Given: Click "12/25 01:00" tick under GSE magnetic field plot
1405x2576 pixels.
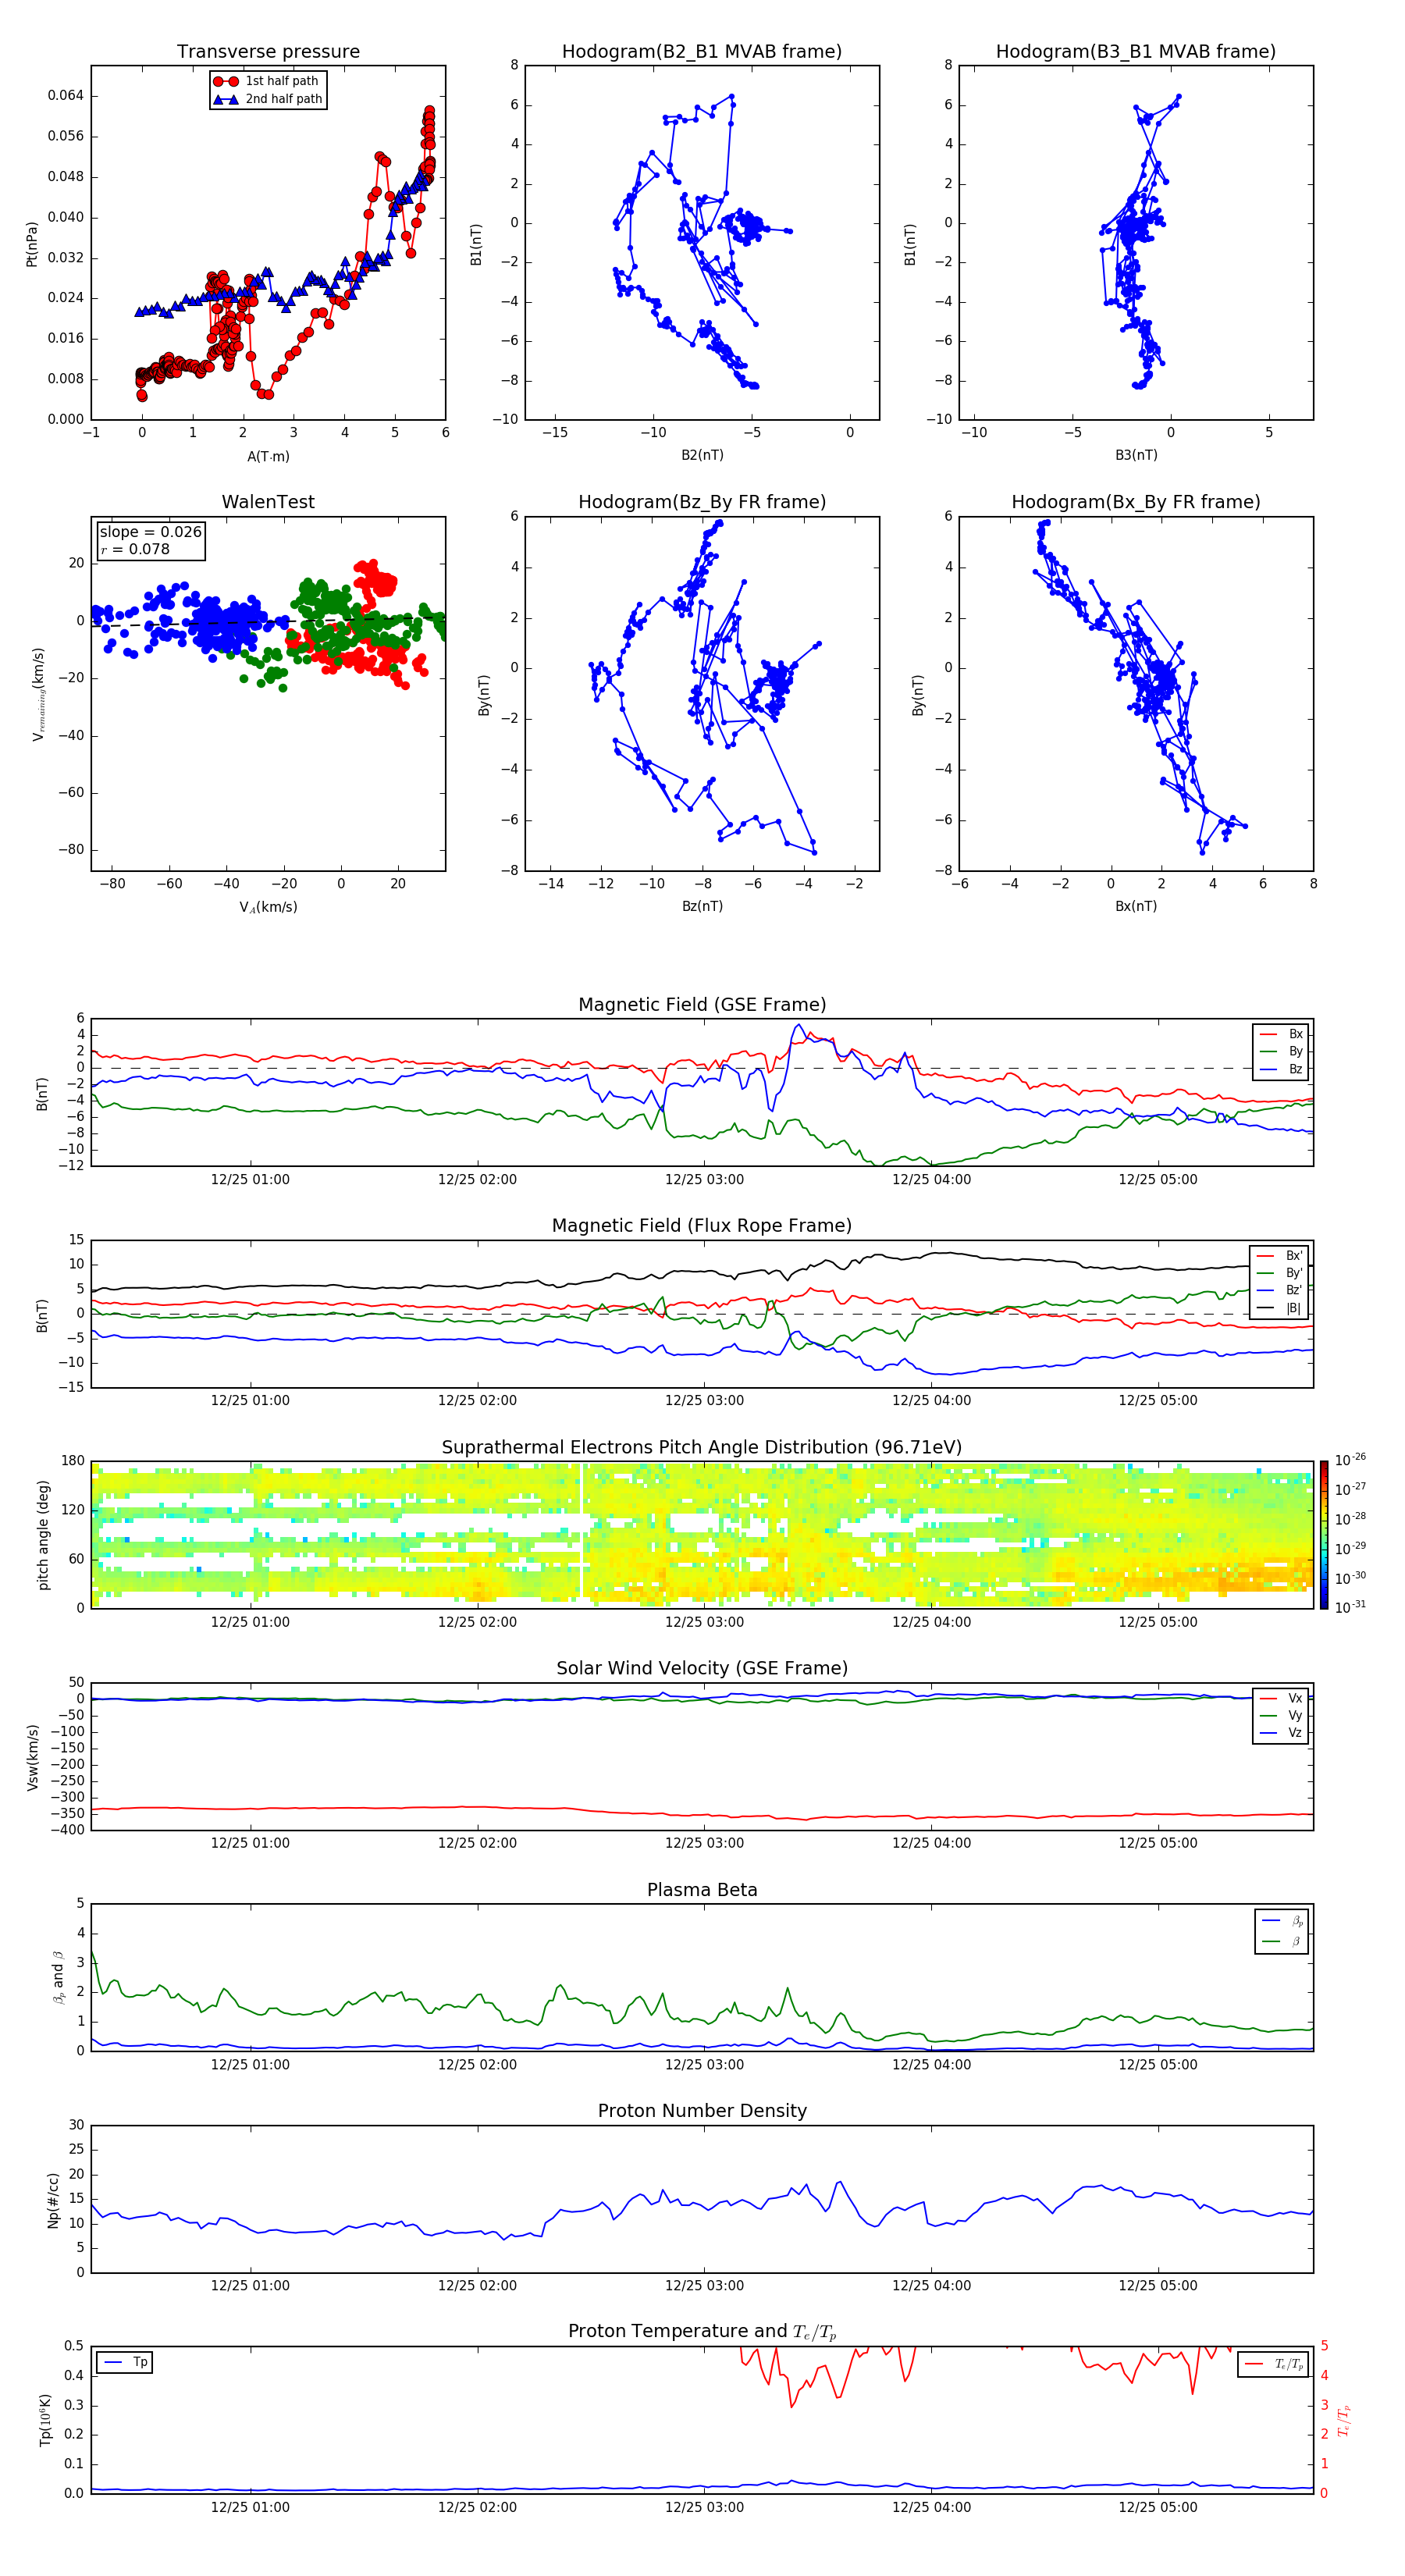Looking at the screenshot, I should (250, 1180).
